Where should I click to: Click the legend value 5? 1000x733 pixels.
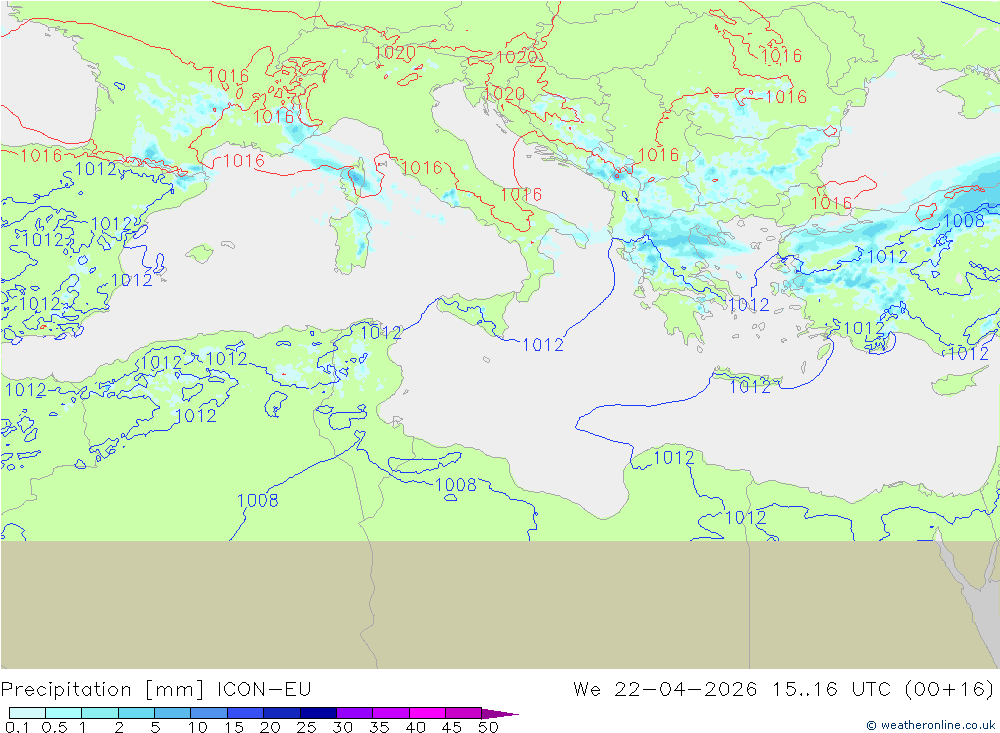coord(155,727)
